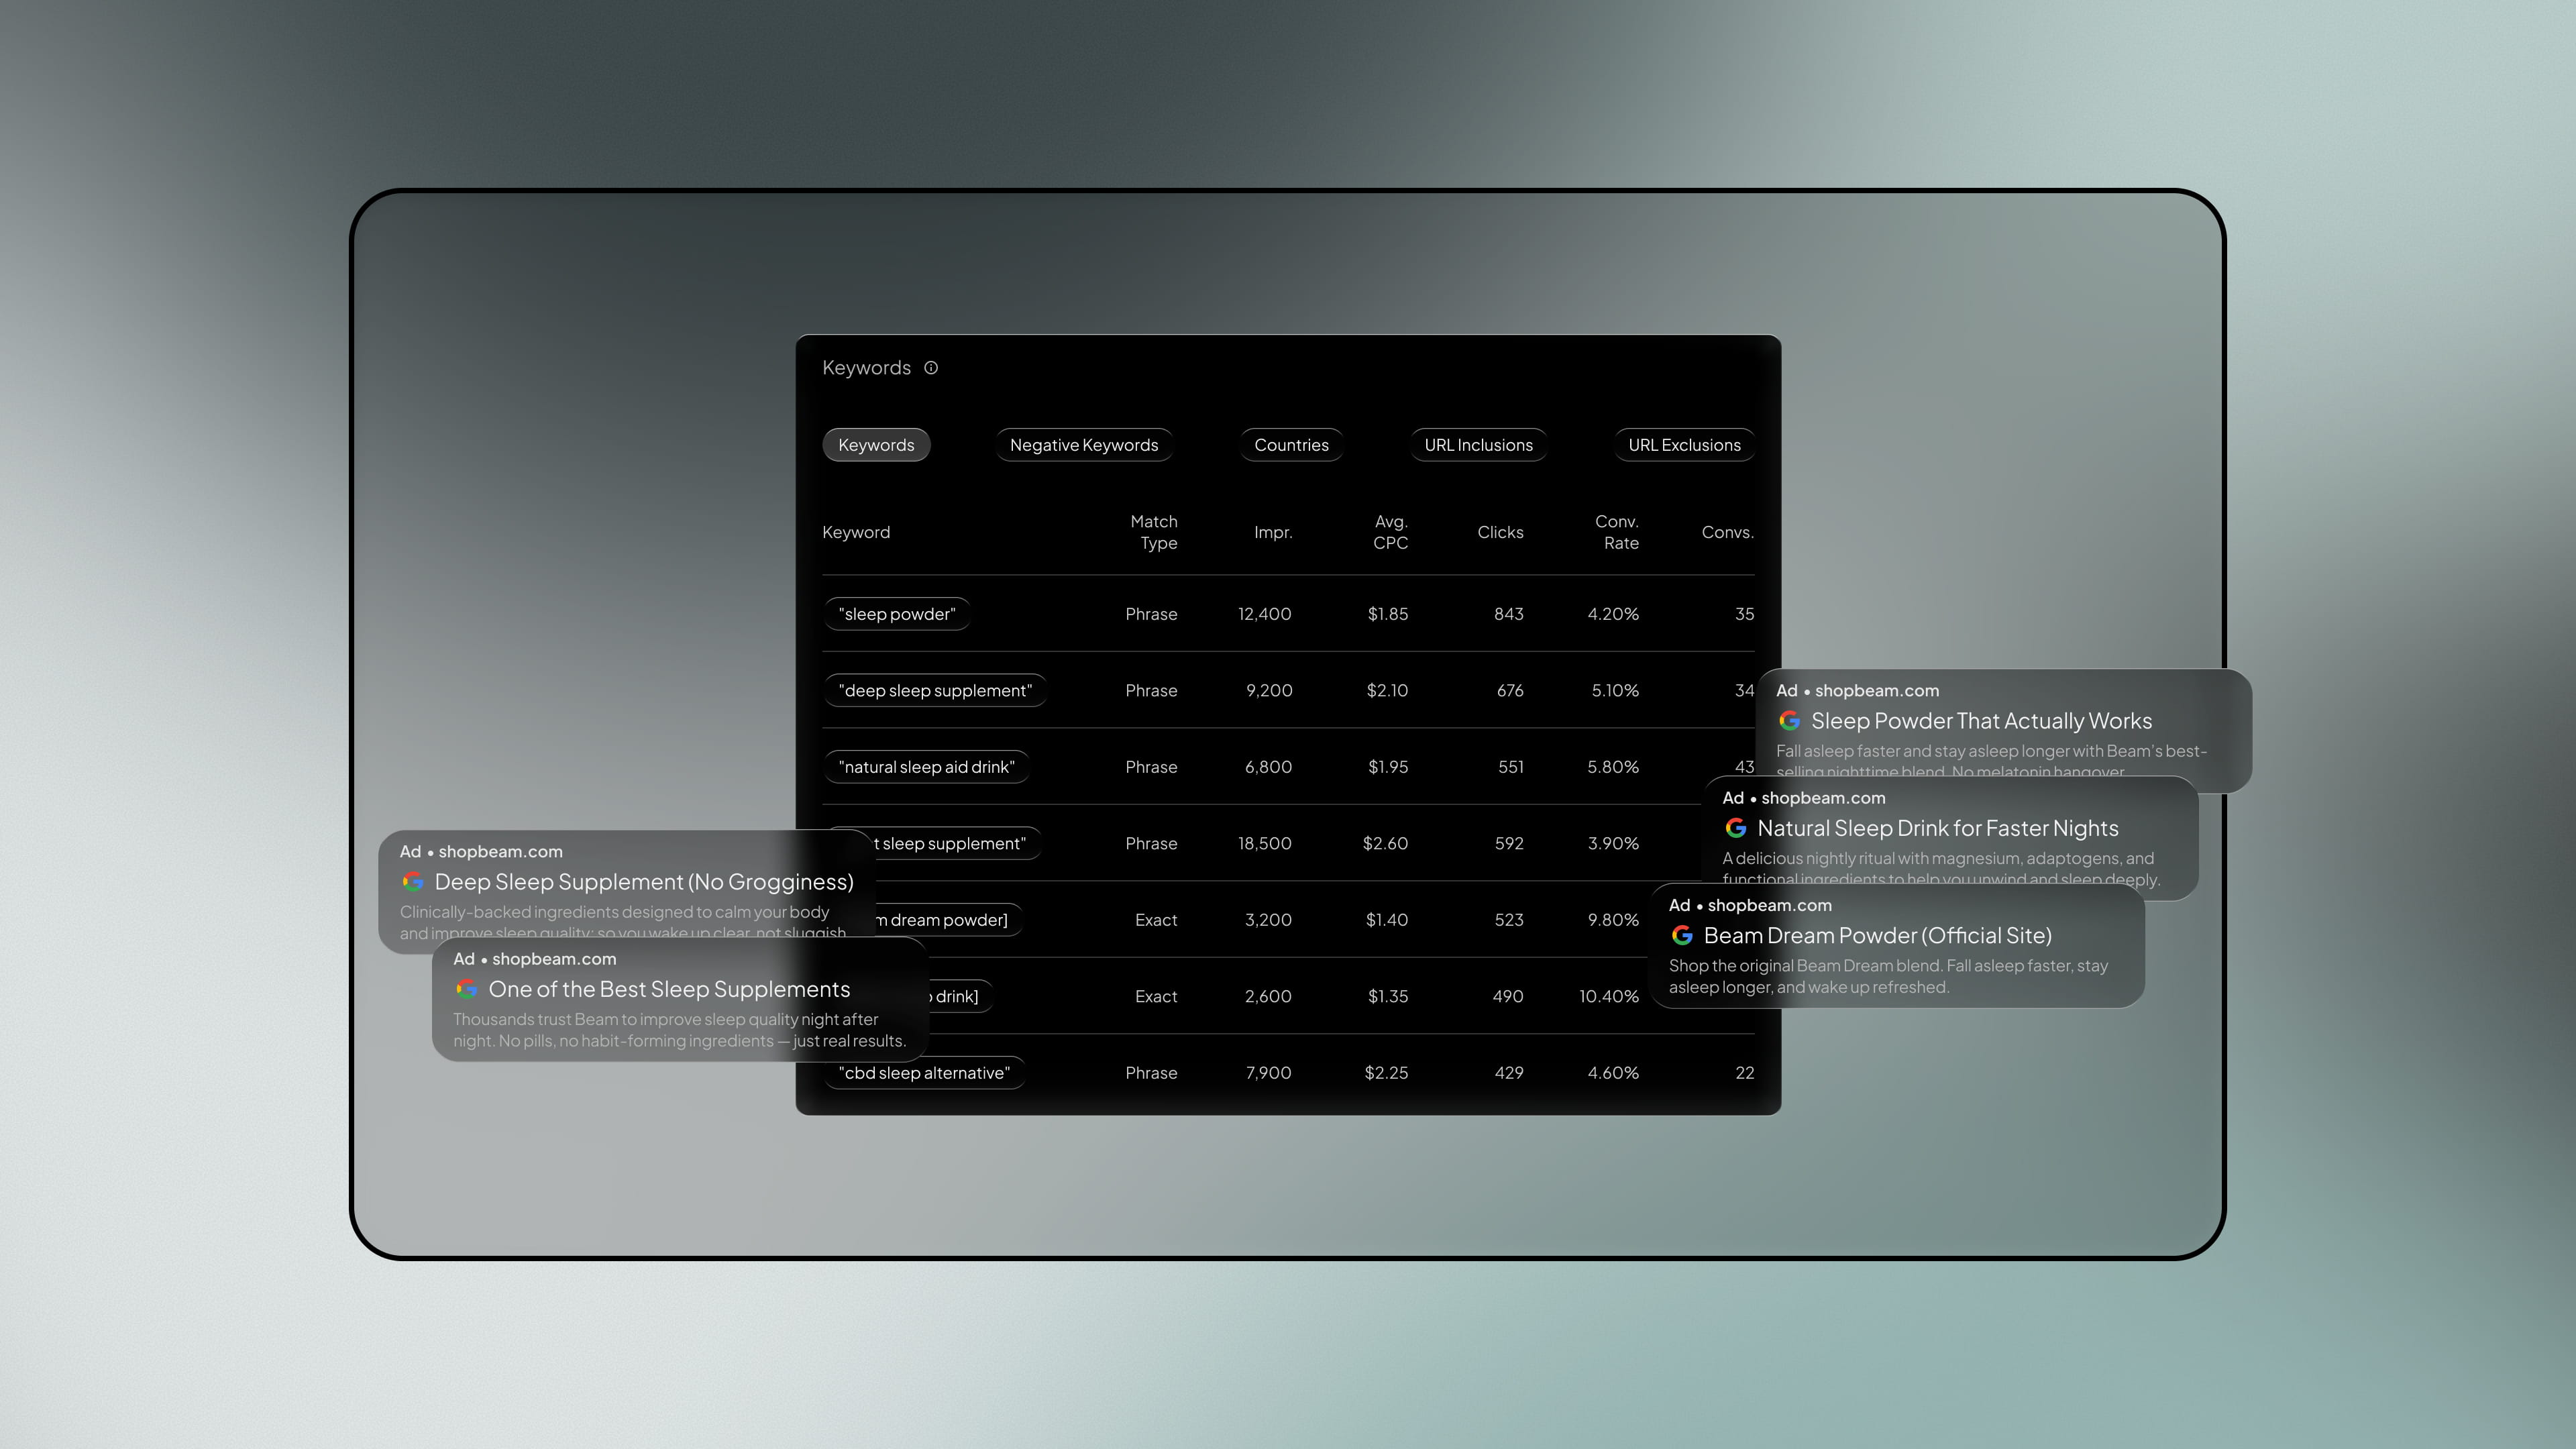2576x1449 pixels.
Task: Click the 18,500 impressions value
Action: coord(1264,844)
